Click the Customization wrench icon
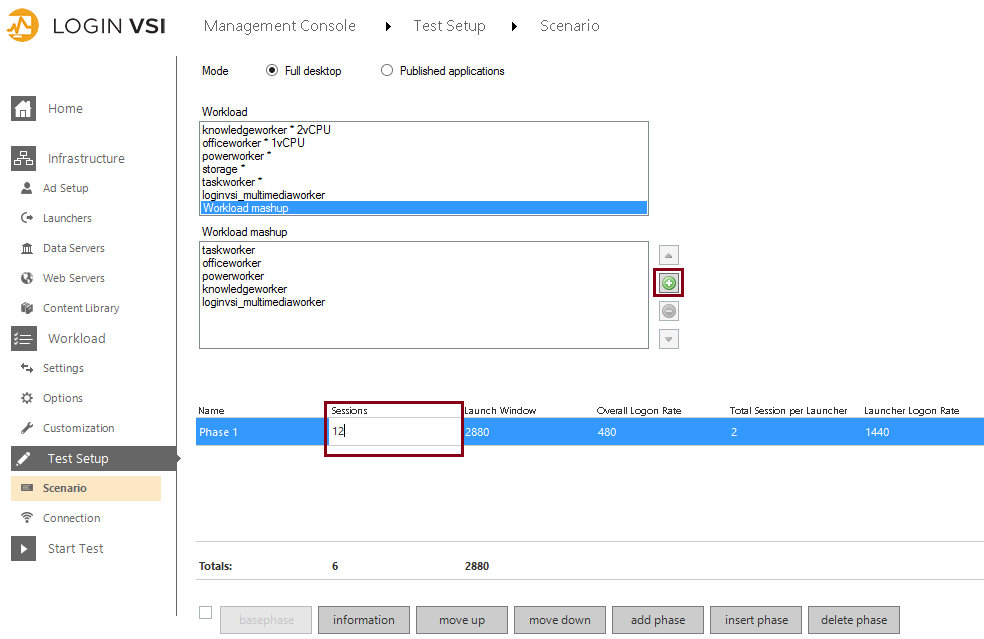Viewport: 984px width, 639px height. [27, 428]
